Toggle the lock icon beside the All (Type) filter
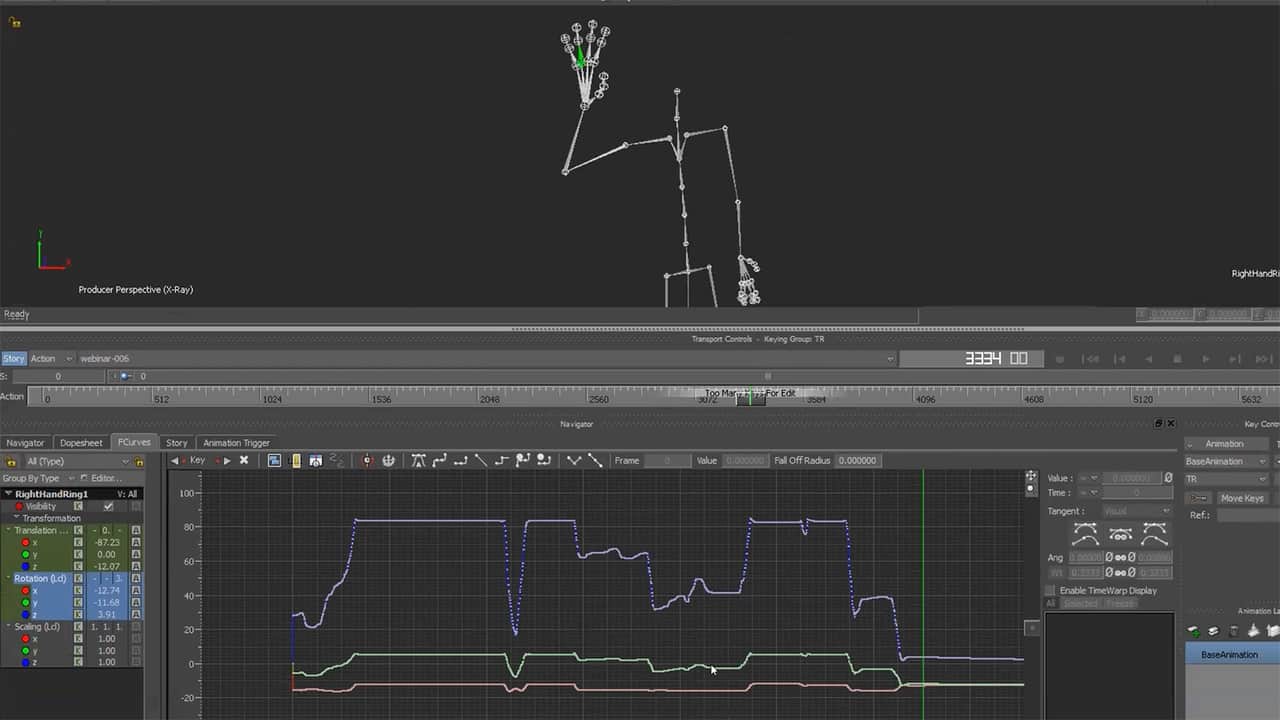 click(12, 461)
